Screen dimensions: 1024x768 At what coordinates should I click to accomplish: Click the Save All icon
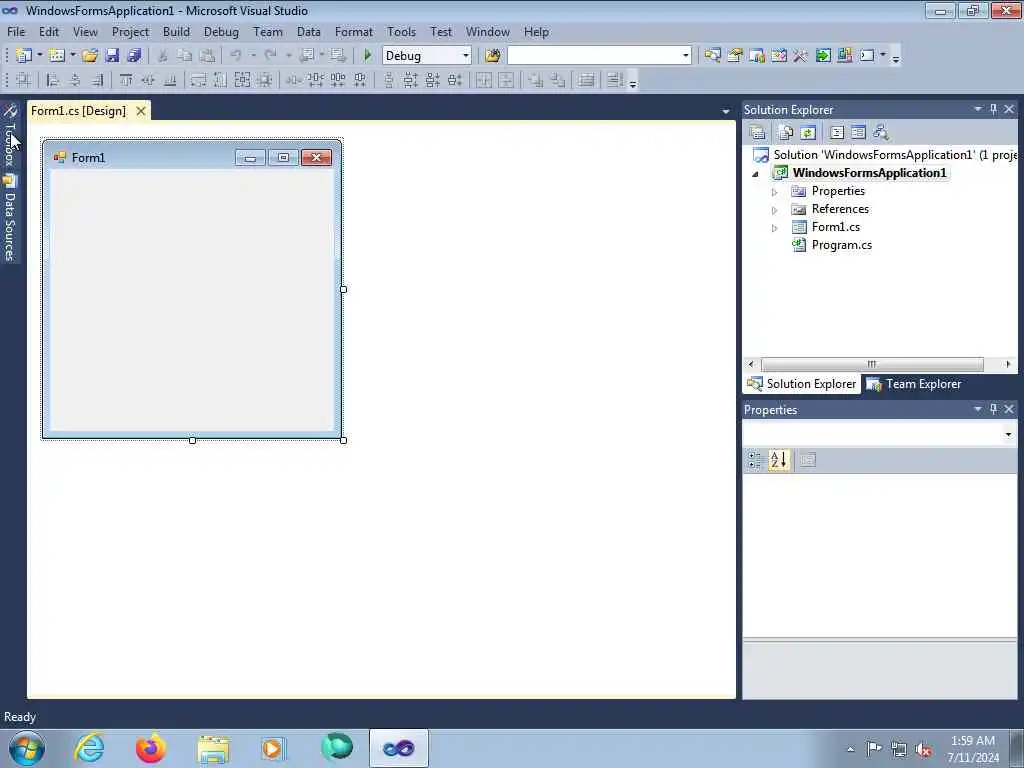pos(134,56)
